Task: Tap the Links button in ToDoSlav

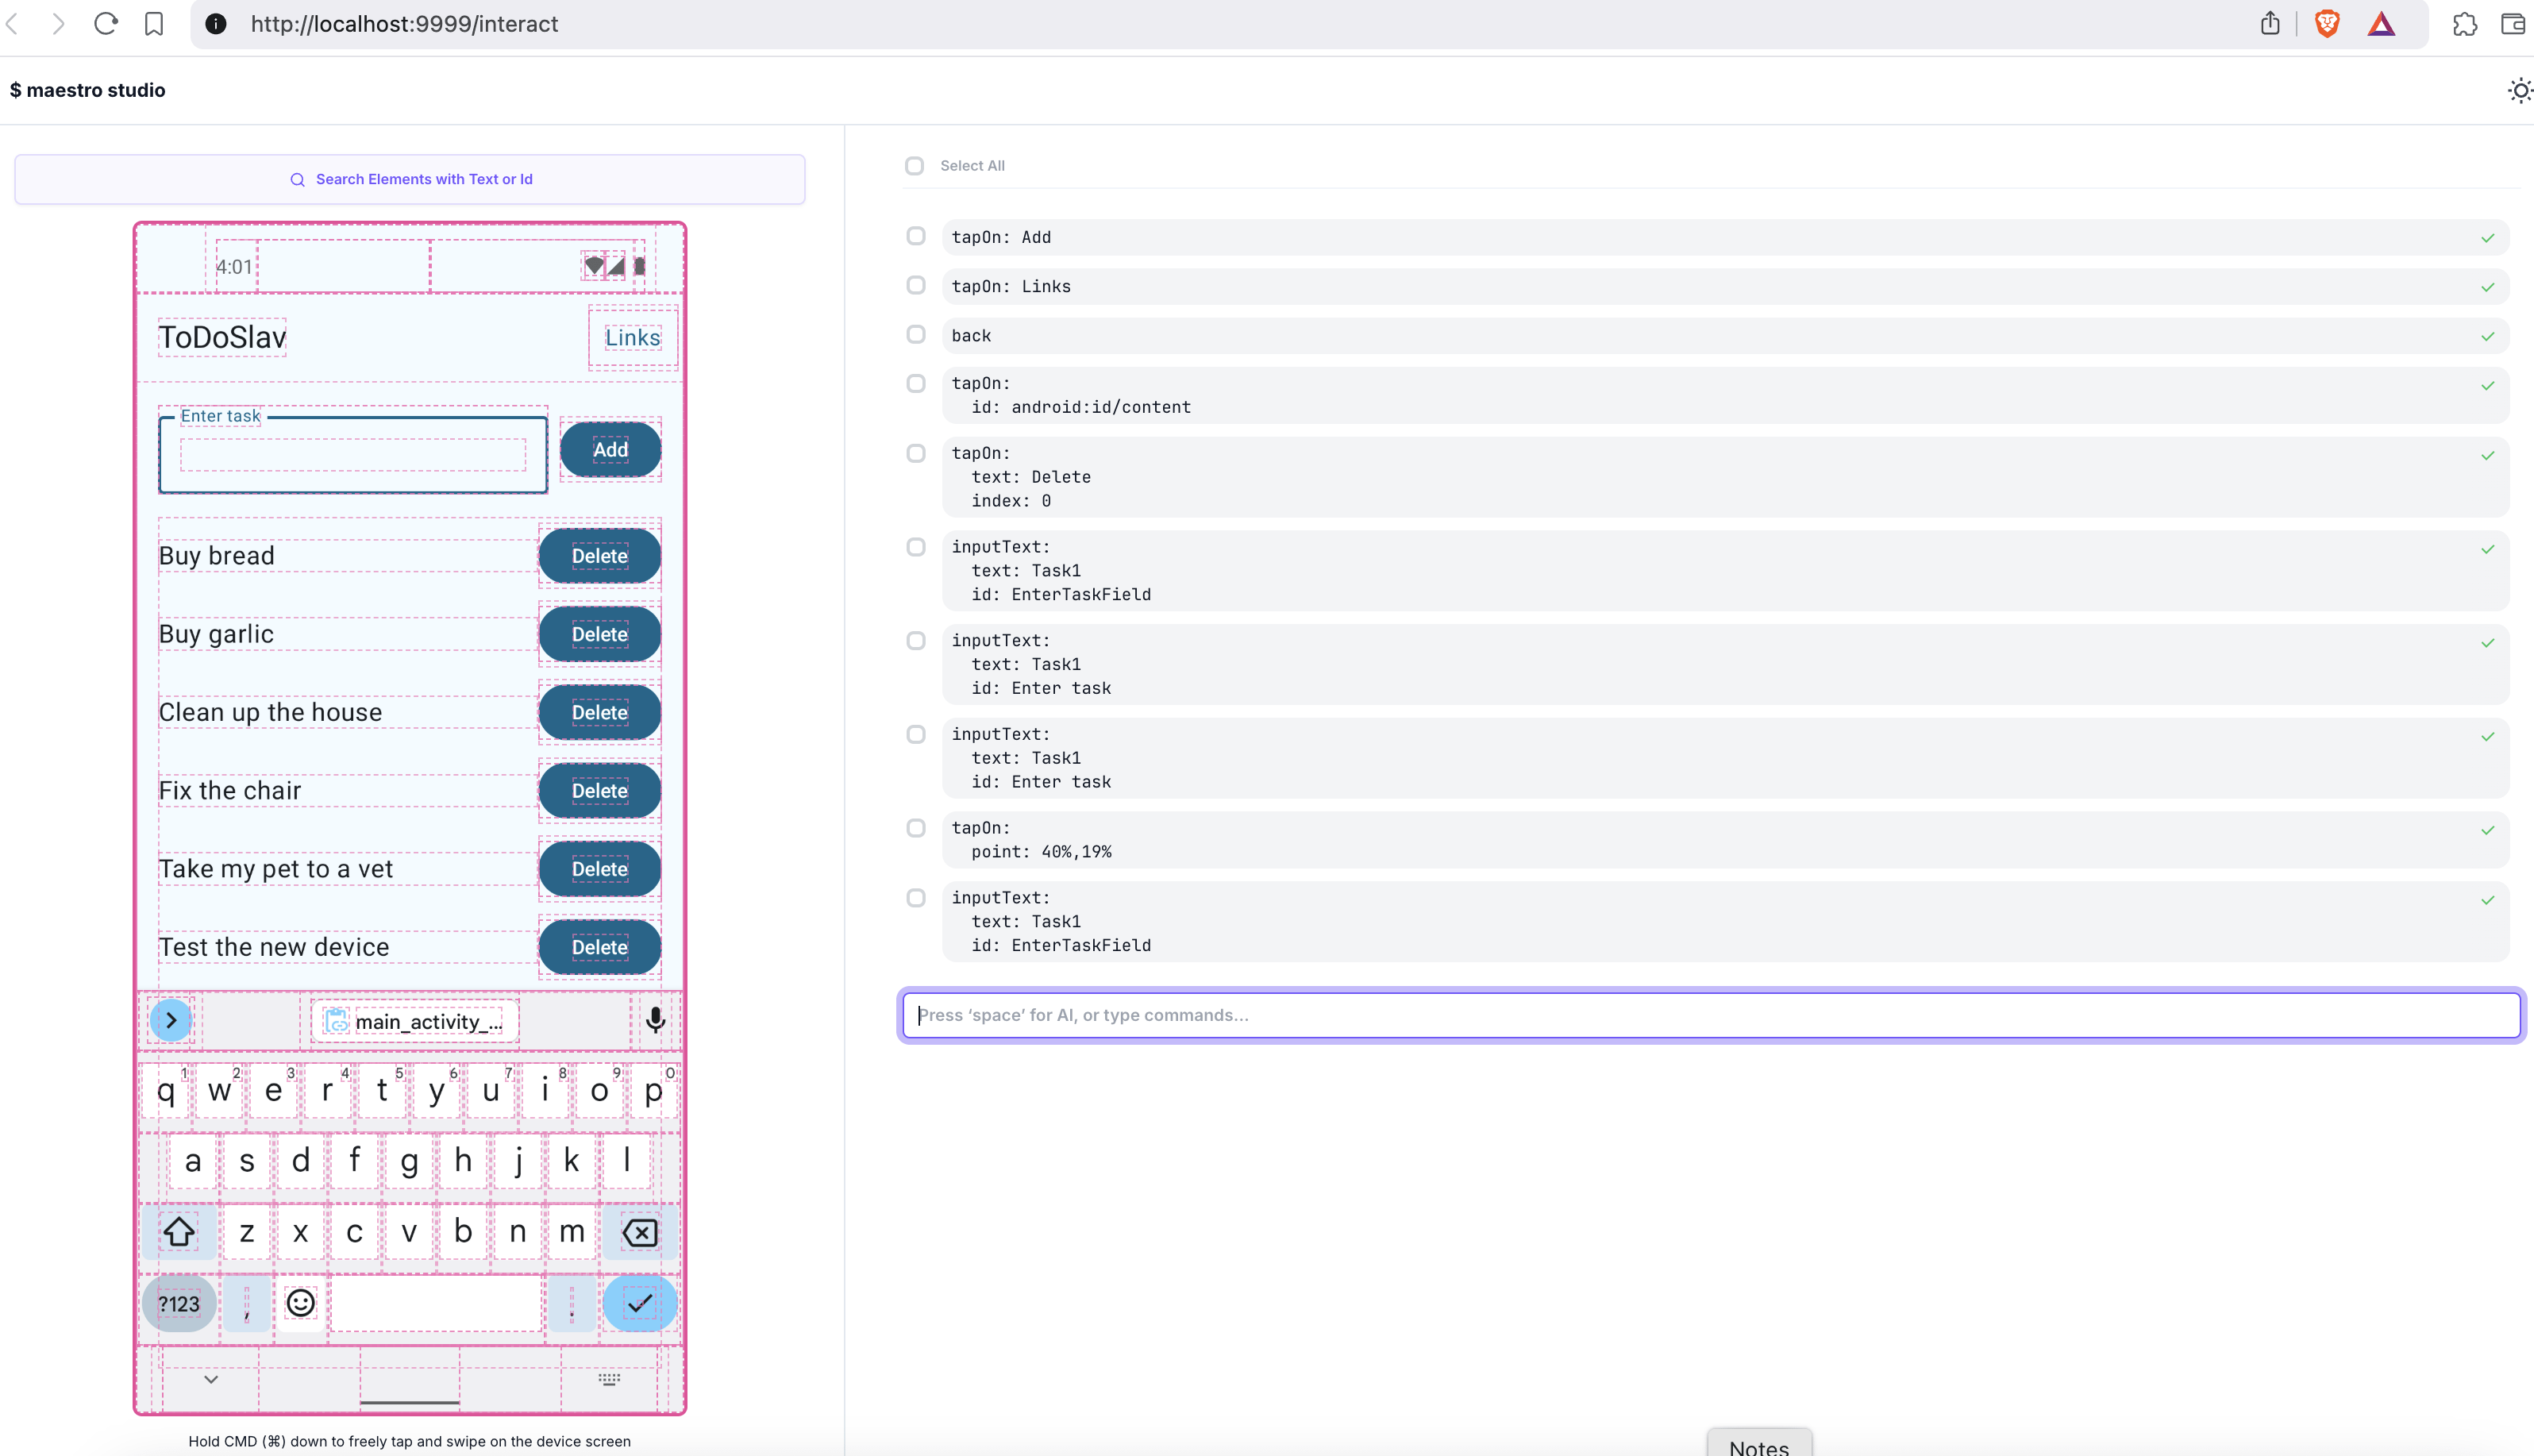Action: (632, 338)
